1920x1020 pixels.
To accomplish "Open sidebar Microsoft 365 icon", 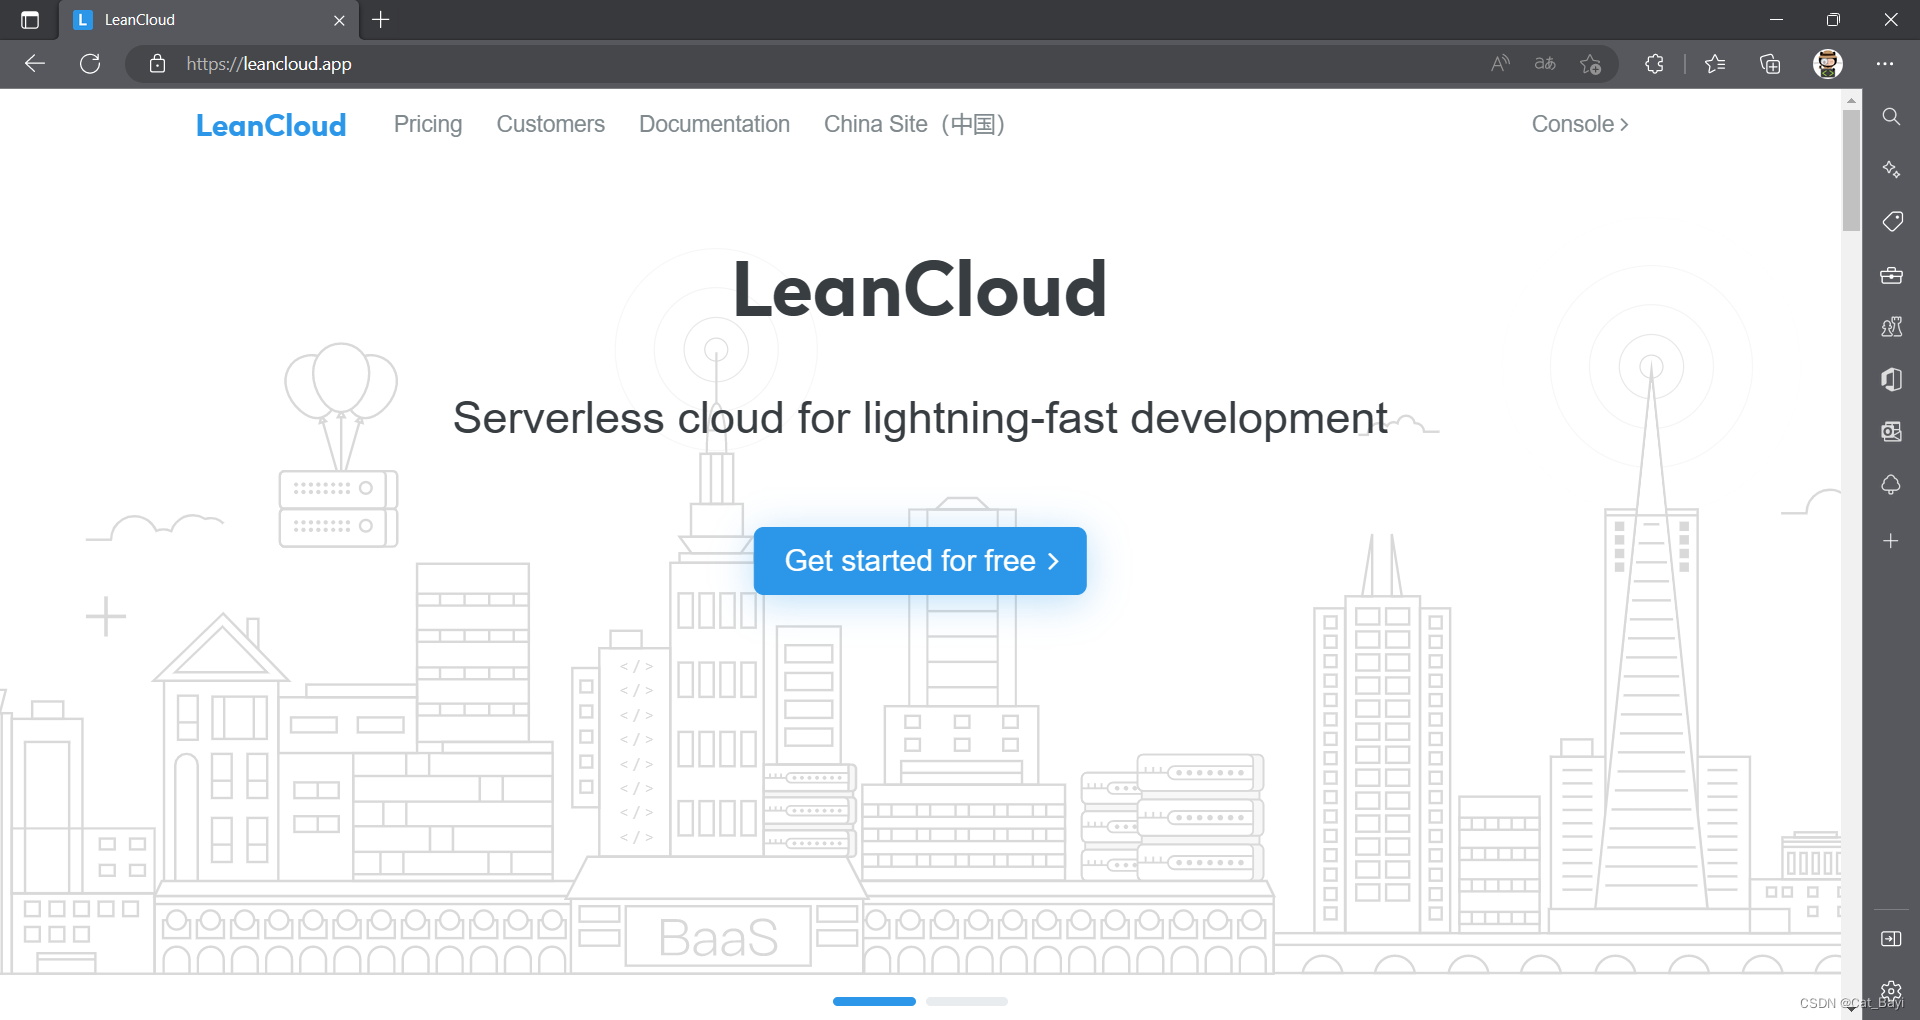I will point(1891,379).
